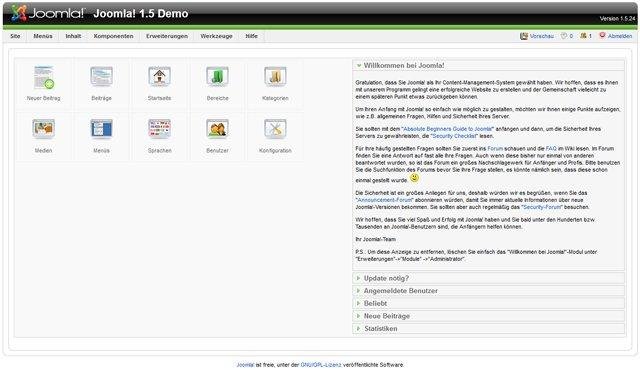
Task: Open the Security-Forum link
Action: tap(542, 207)
